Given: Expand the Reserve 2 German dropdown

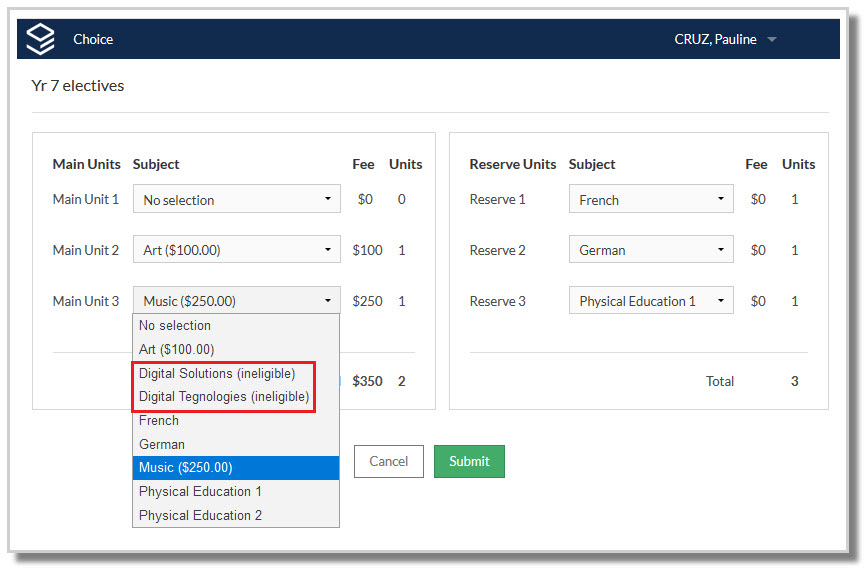Looking at the screenshot, I should [x=651, y=250].
